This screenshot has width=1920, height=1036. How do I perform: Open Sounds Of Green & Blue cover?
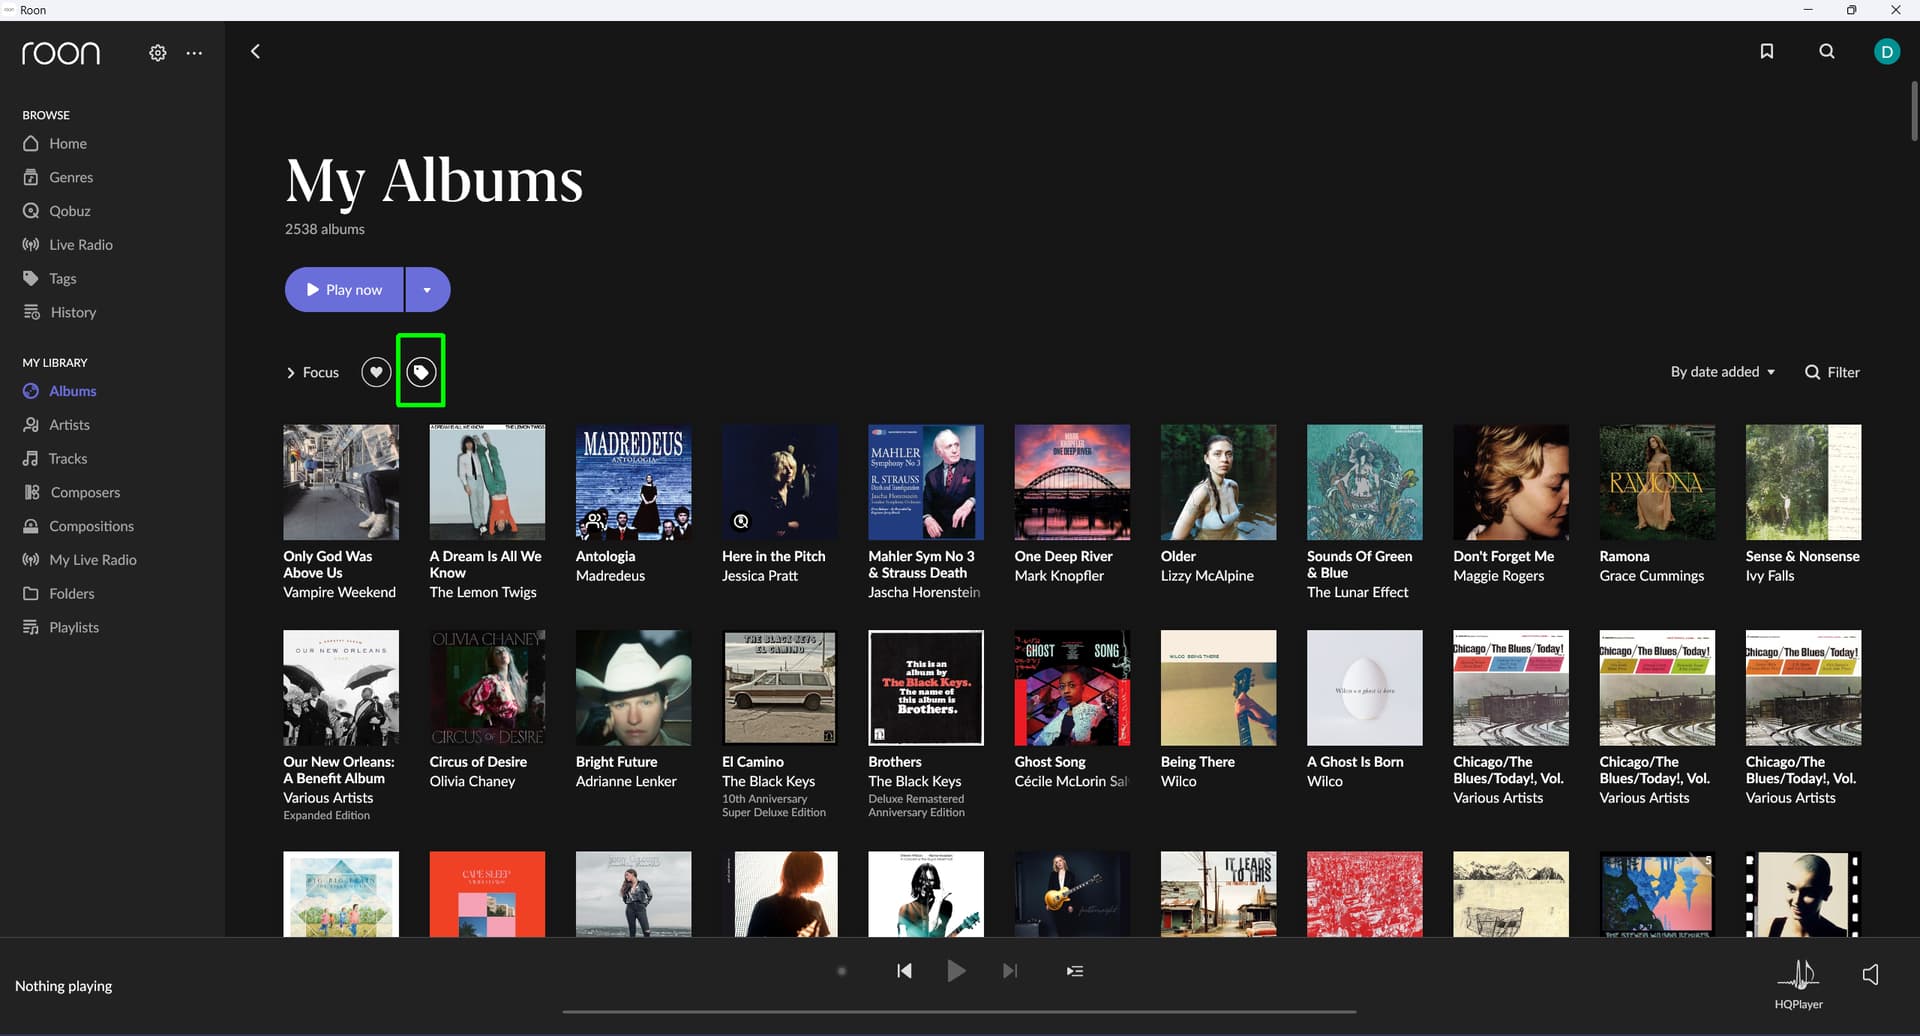click(x=1365, y=482)
